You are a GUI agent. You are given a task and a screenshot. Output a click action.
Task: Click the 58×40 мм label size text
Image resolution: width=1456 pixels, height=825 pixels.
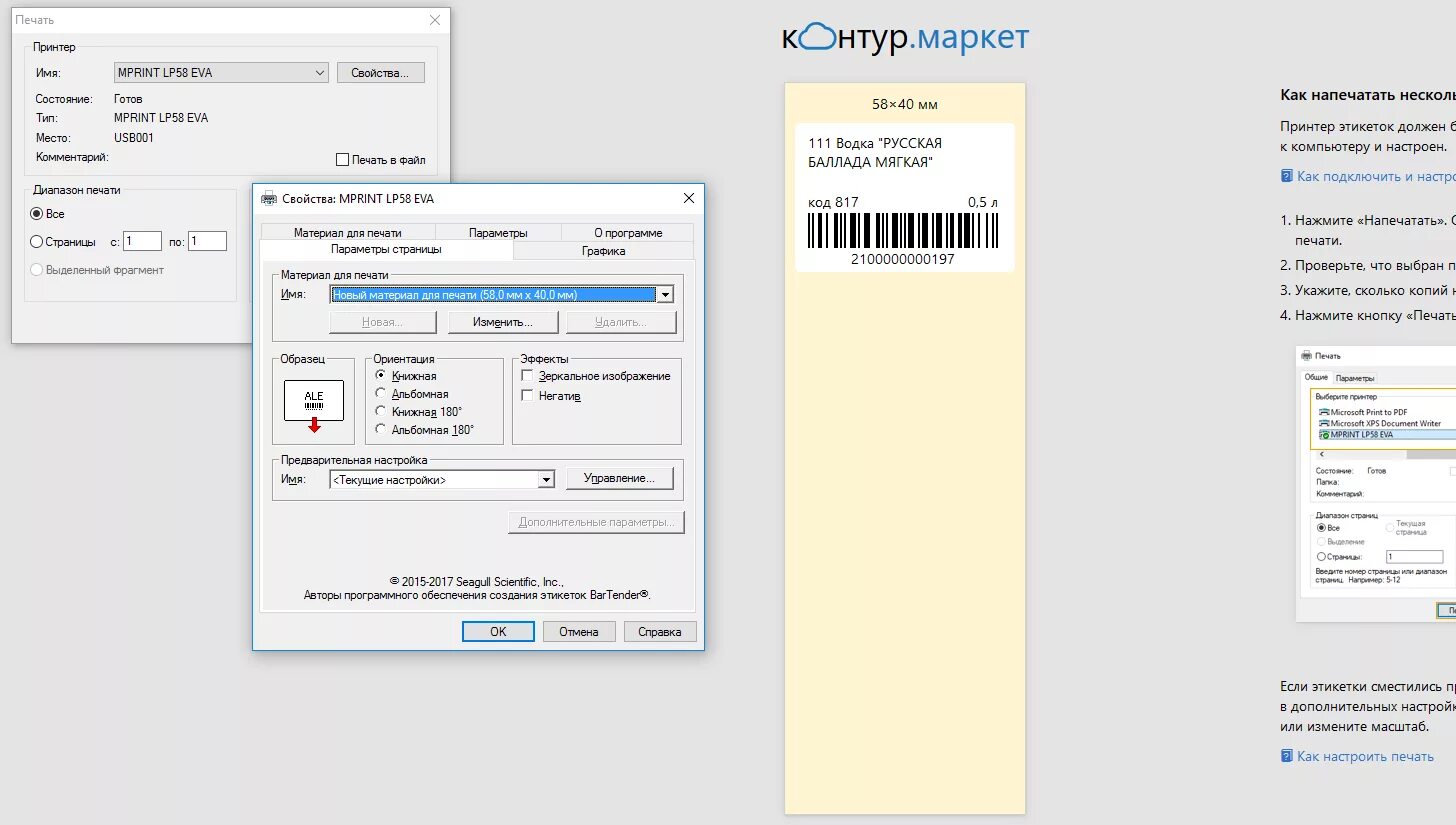coord(905,104)
